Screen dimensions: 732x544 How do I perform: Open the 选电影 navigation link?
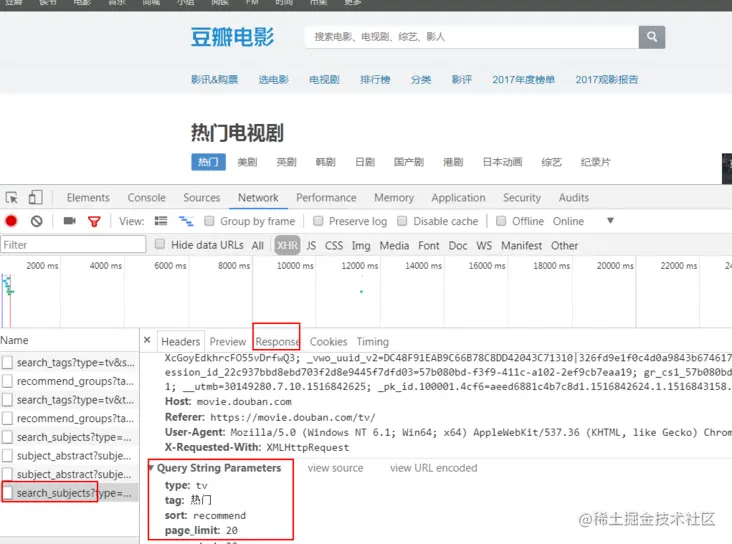click(274, 79)
